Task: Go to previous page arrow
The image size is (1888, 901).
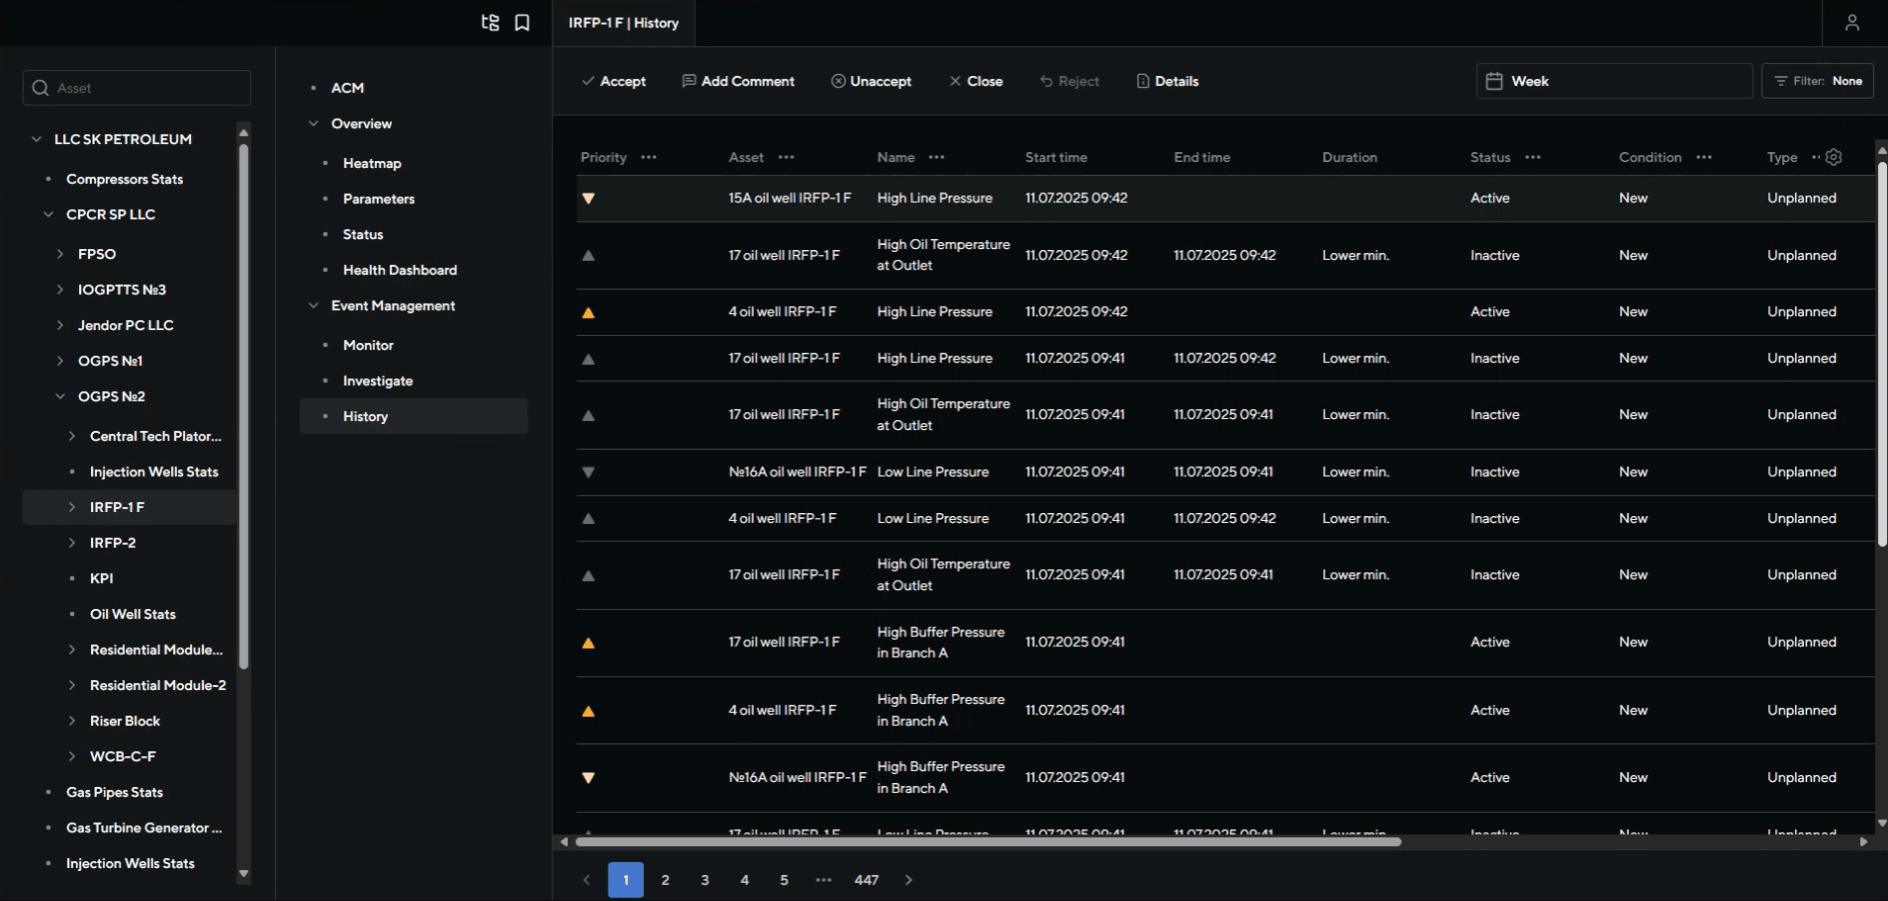Action: [586, 880]
